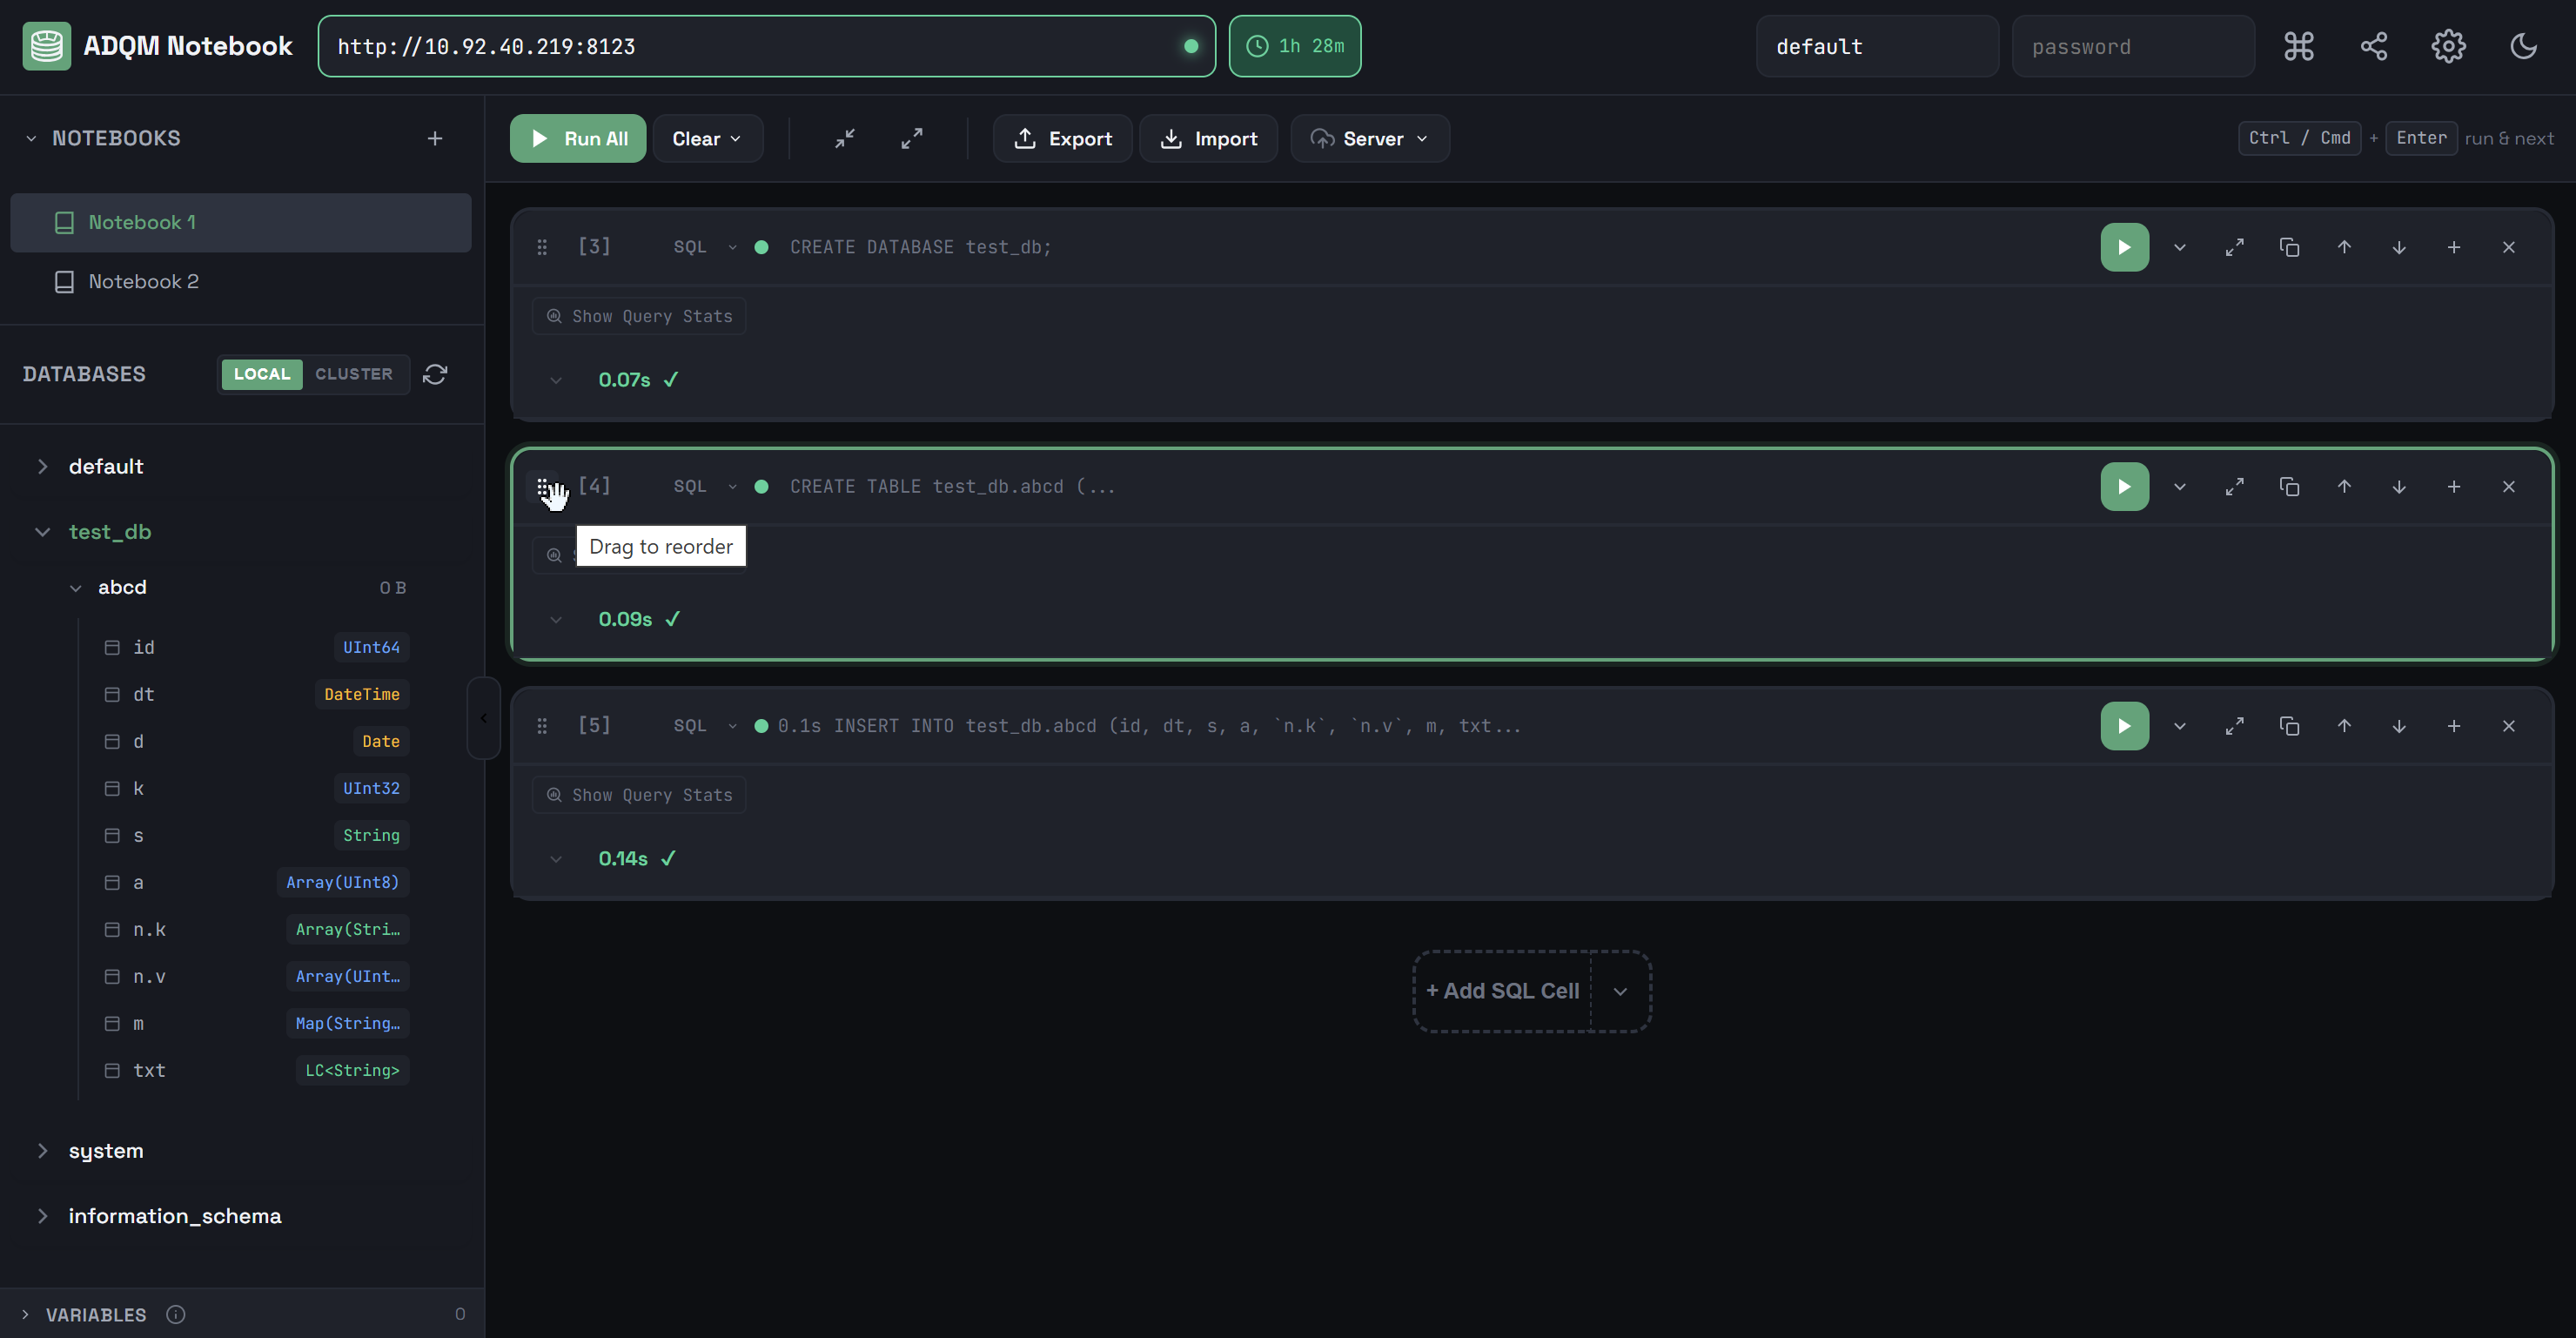Open Notebook 2 from the sidebar
Screen dimensions: 2576x1338
pyautogui.click(x=143, y=282)
